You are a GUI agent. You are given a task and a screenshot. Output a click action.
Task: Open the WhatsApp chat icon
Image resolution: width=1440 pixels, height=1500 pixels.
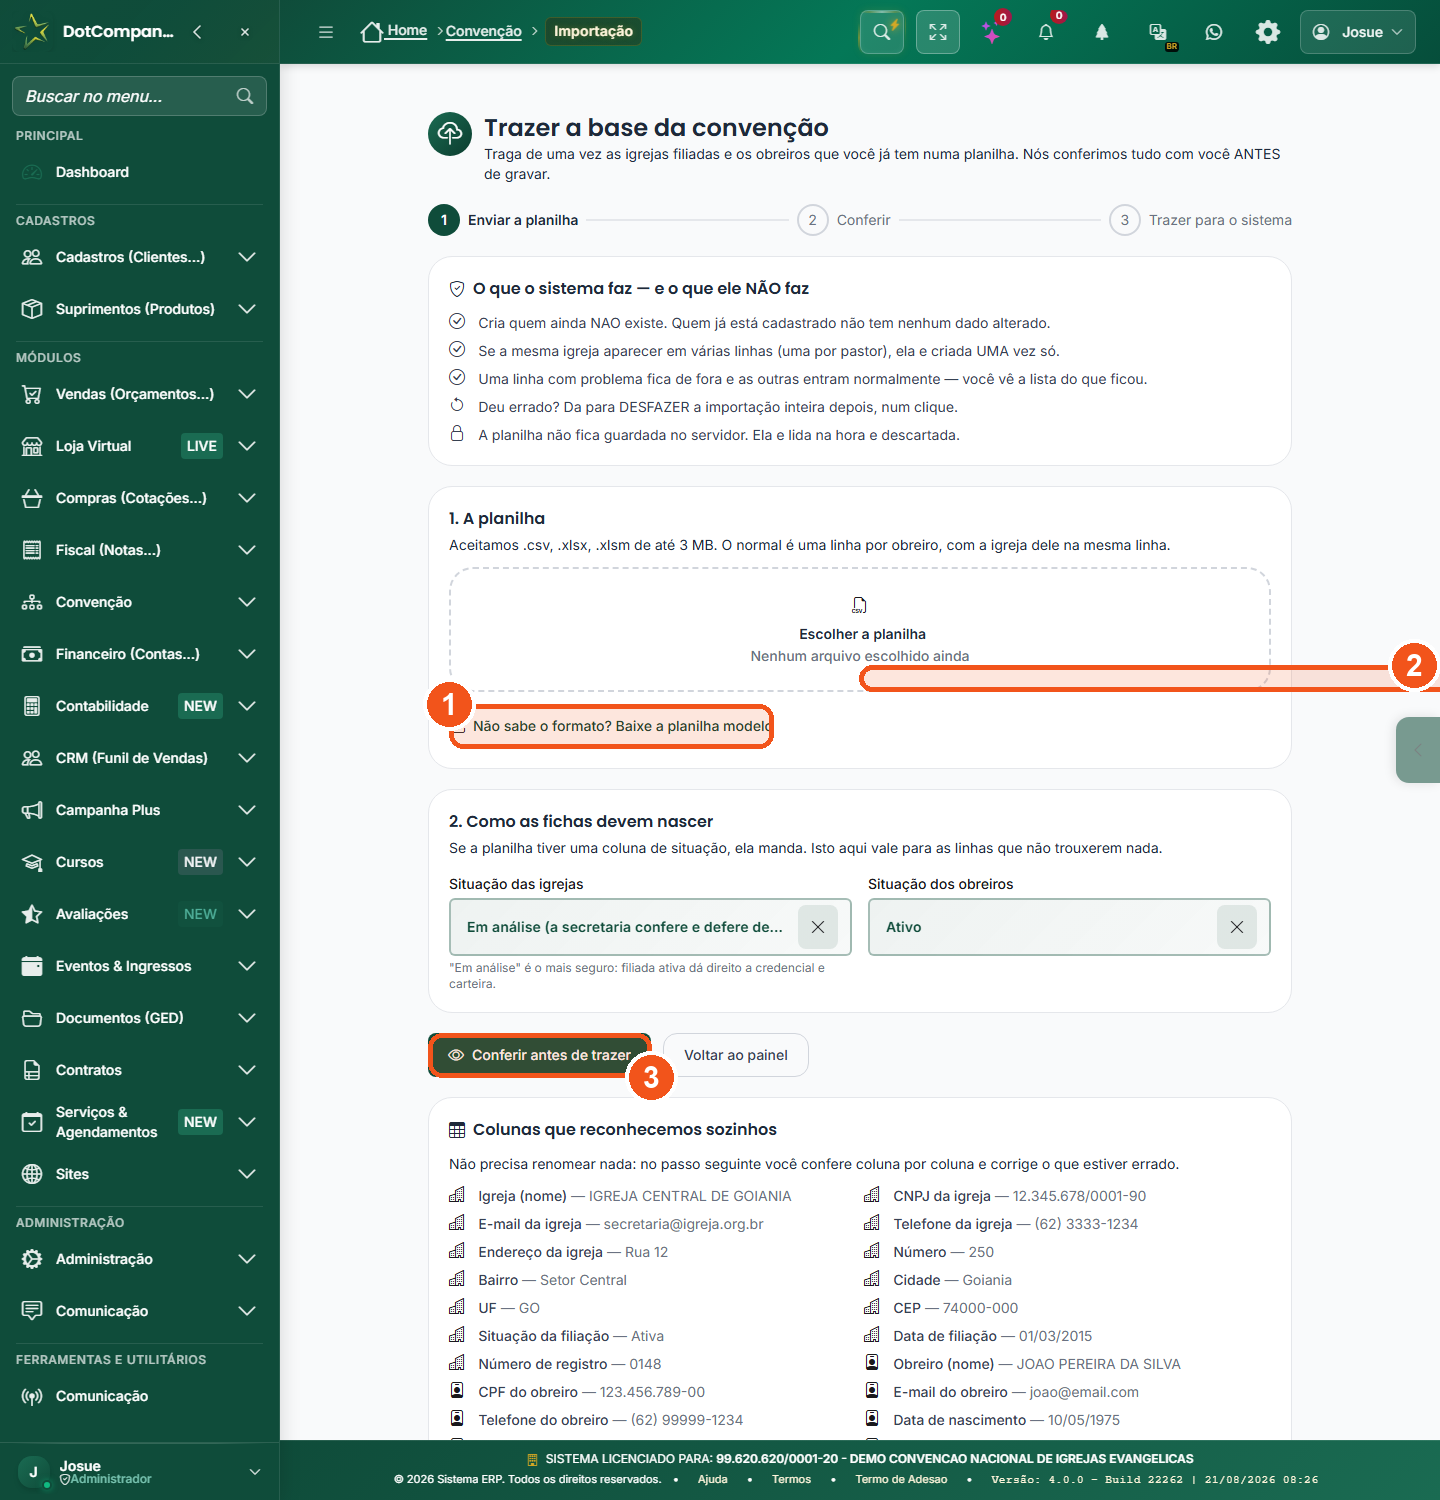(1214, 32)
